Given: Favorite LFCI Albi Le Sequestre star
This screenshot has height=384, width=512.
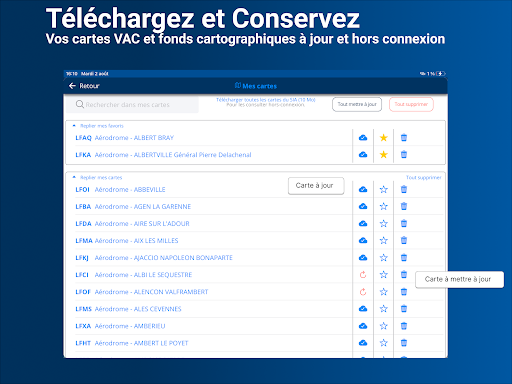Looking at the screenshot, I should (x=384, y=275).
